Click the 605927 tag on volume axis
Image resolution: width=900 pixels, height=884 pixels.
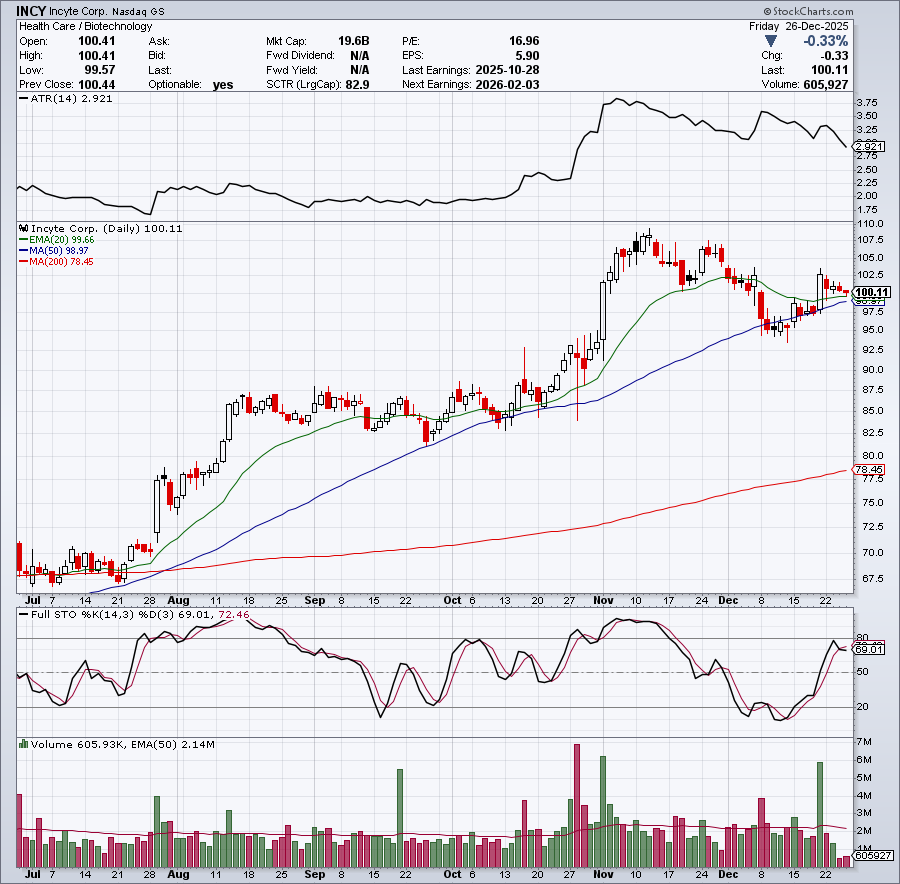[x=872, y=856]
